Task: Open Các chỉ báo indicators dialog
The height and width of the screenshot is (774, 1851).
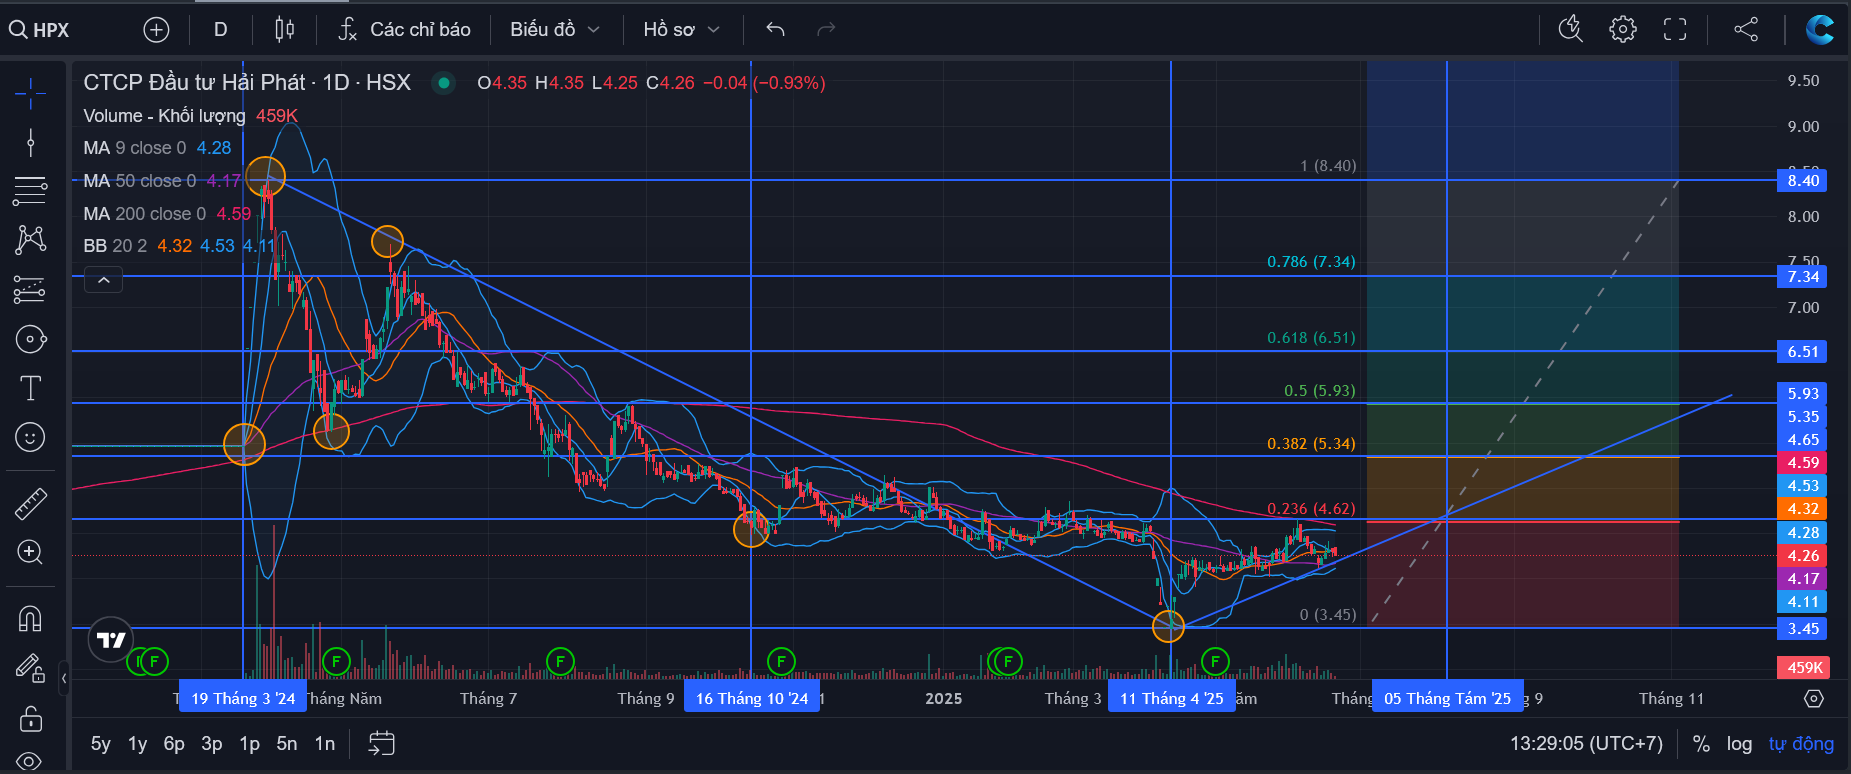Action: [x=404, y=30]
